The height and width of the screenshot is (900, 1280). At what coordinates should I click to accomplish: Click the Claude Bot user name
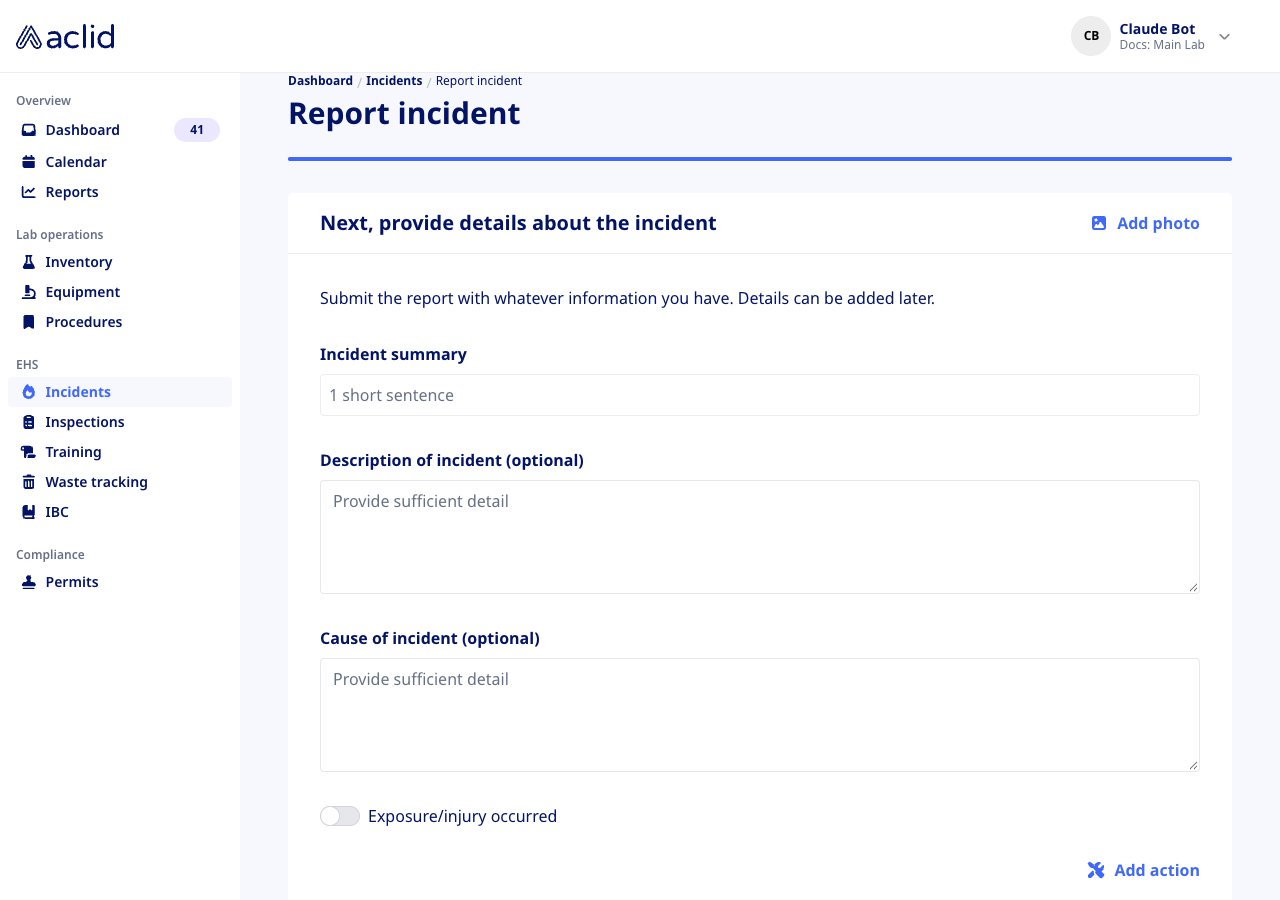point(1157,29)
